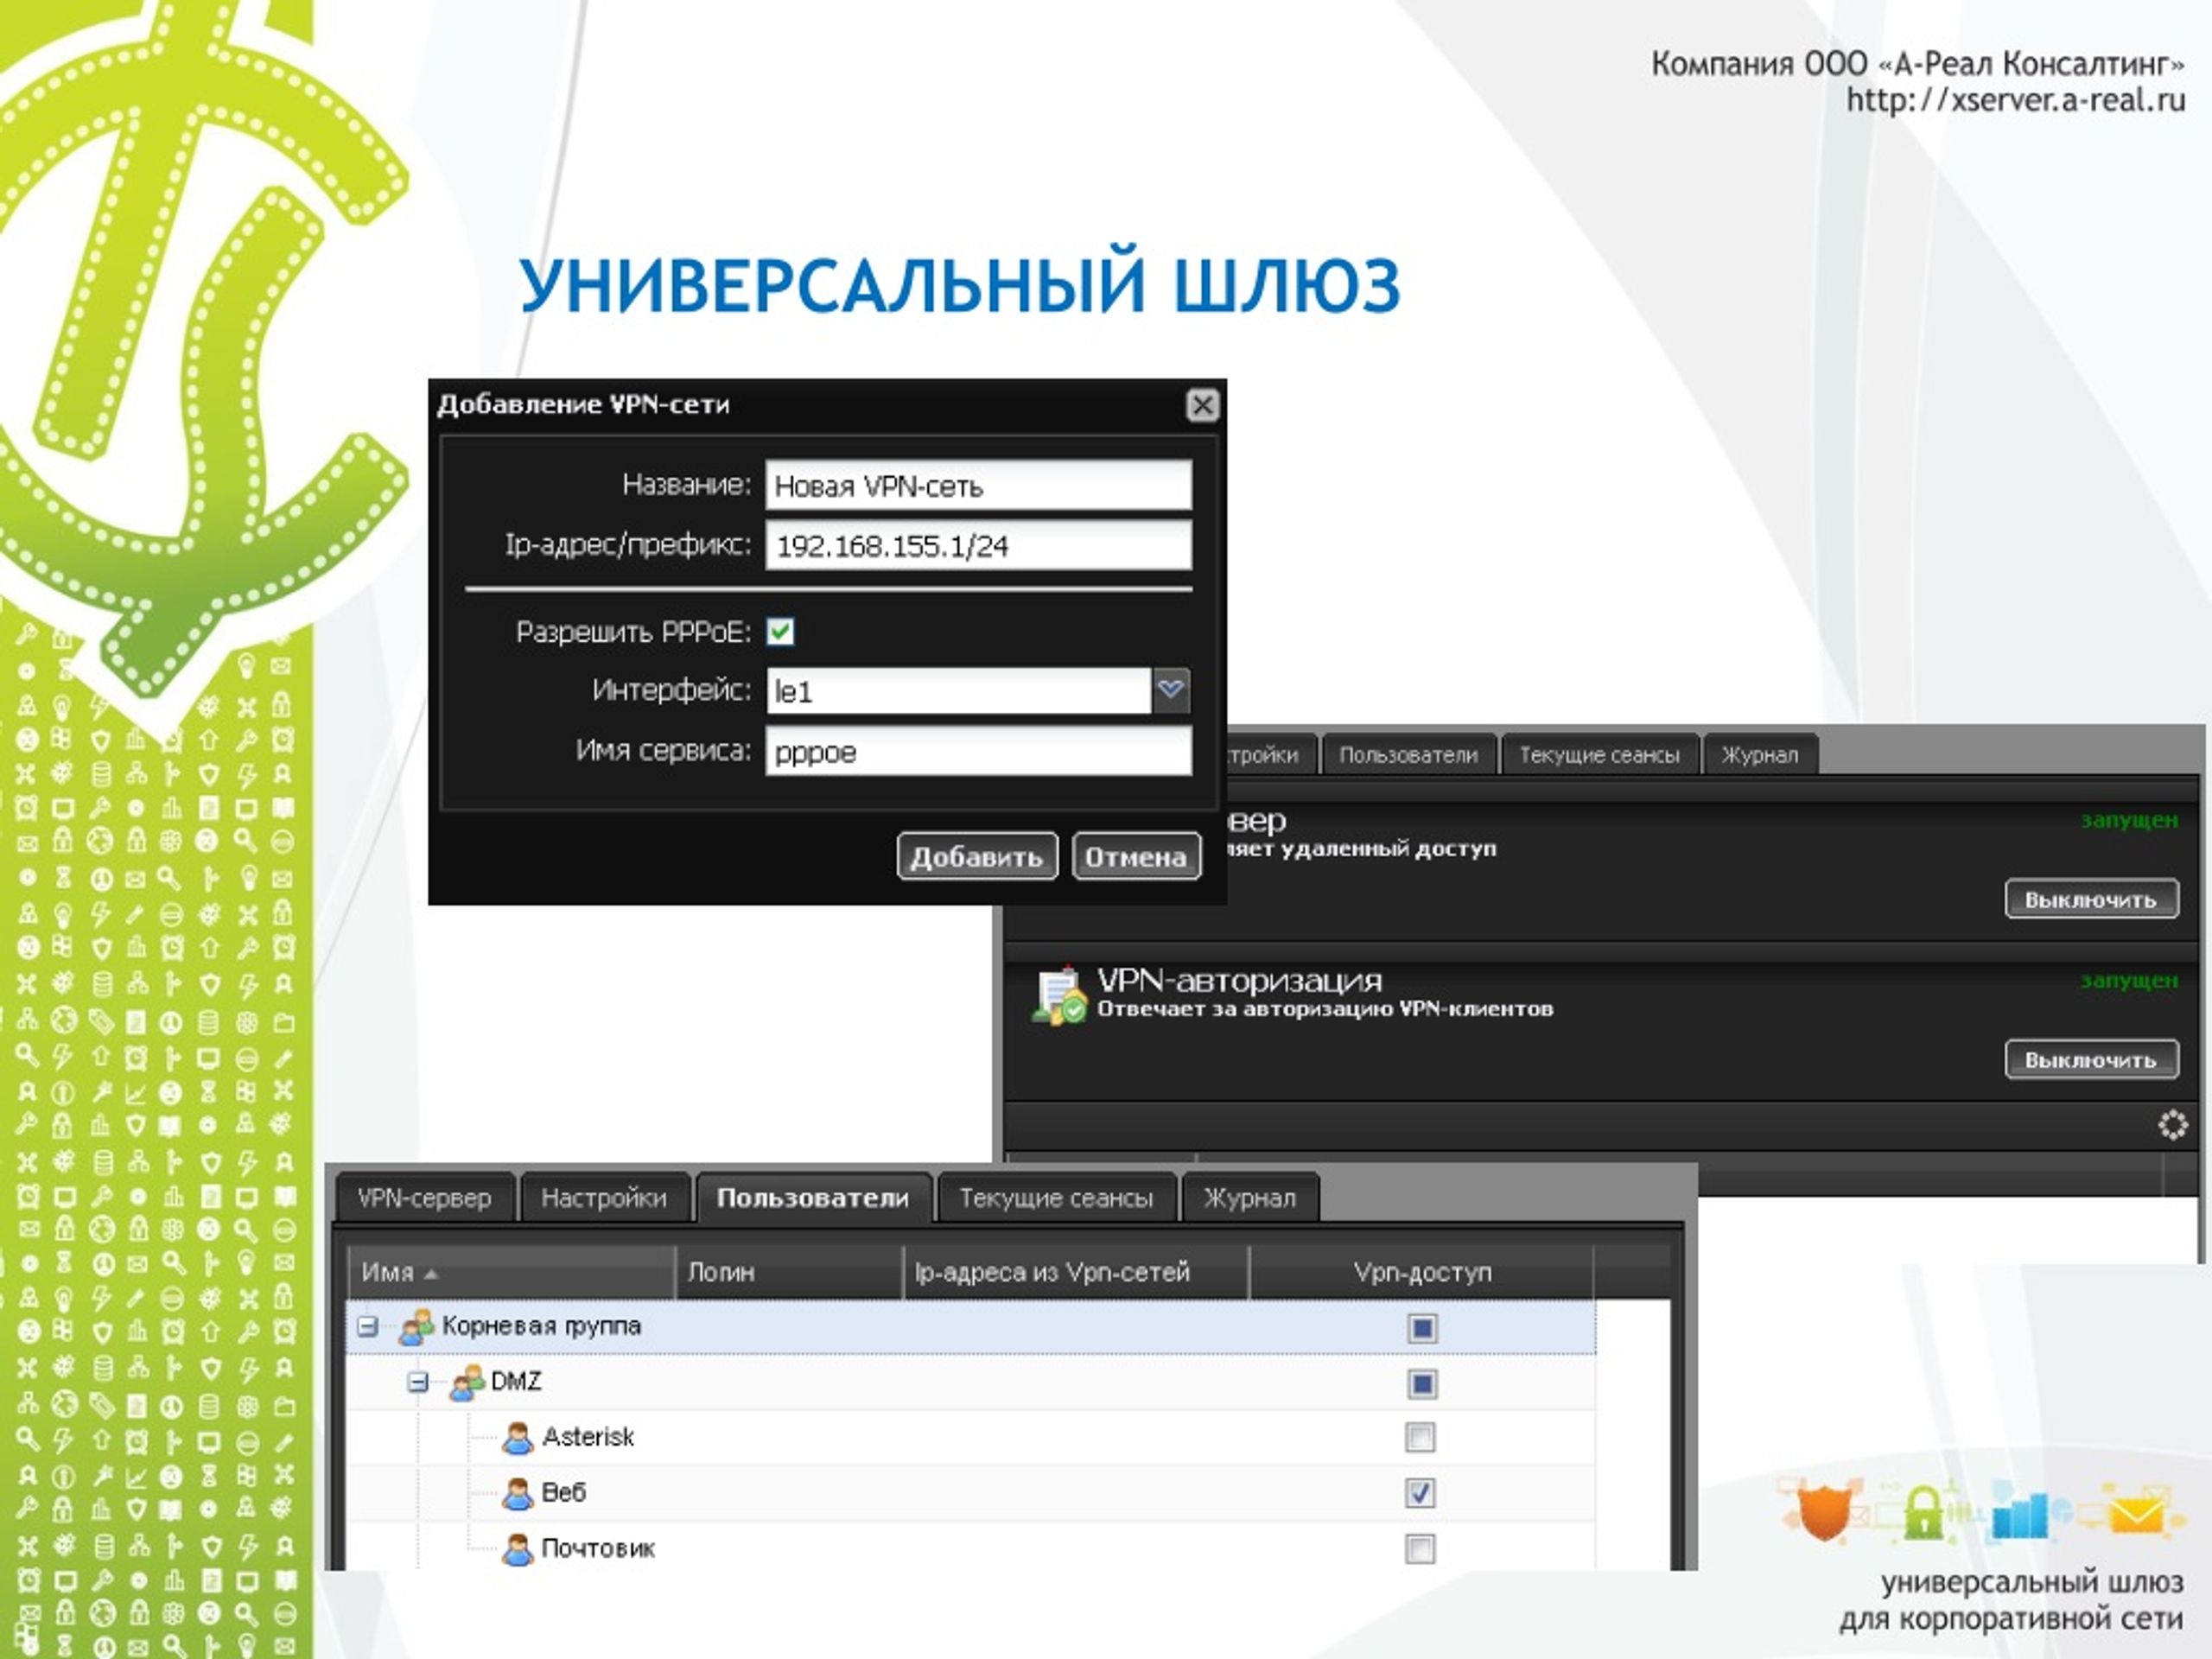Select the Пользователи tab in users window

(813, 1198)
